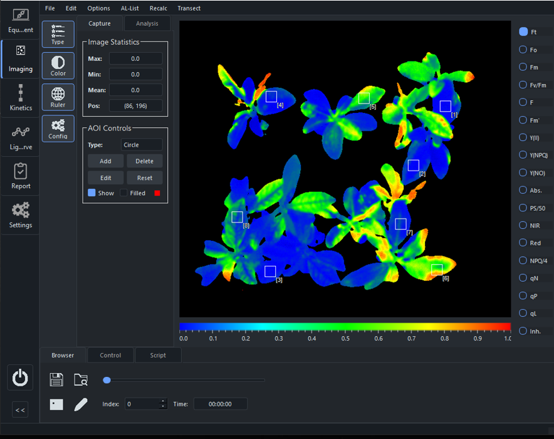Click AOI square labeled [3]
The width and height of the screenshot is (554, 439).
[270, 271]
